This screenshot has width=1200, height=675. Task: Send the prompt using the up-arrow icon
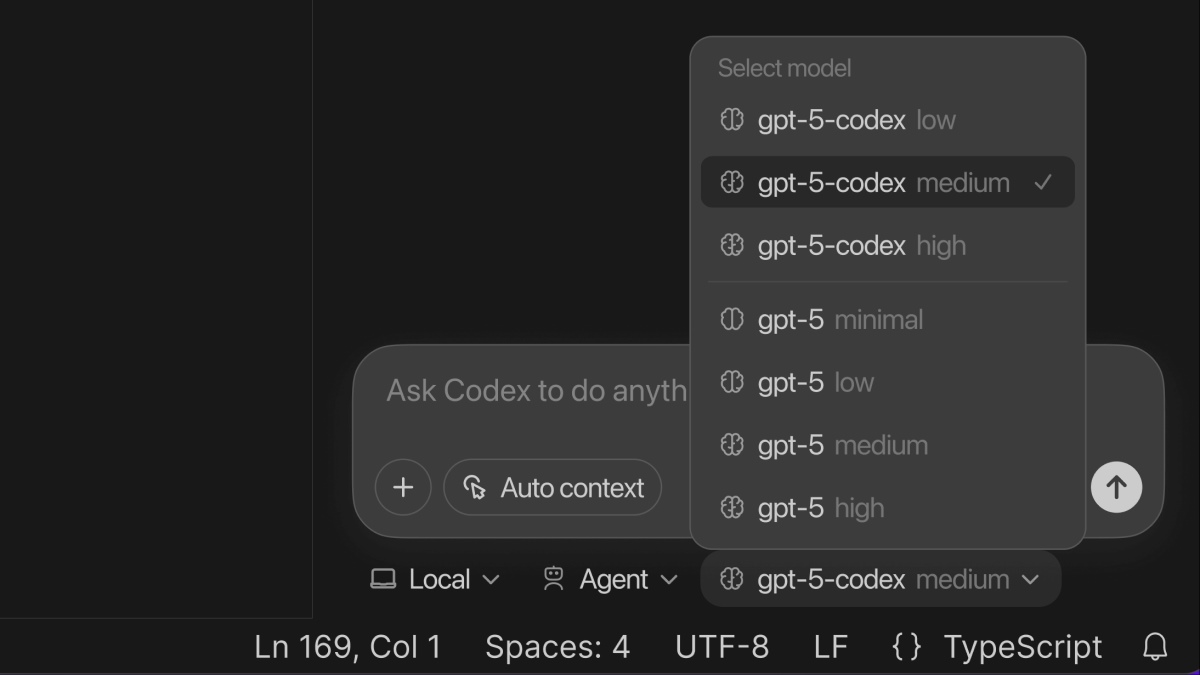1116,487
